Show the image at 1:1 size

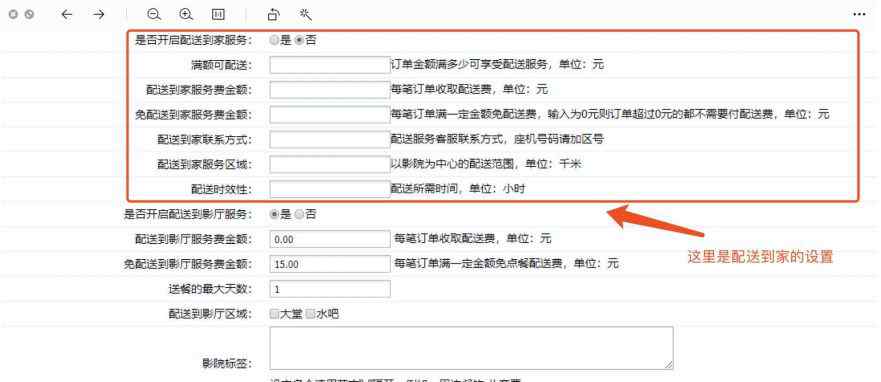pyautogui.click(x=219, y=15)
